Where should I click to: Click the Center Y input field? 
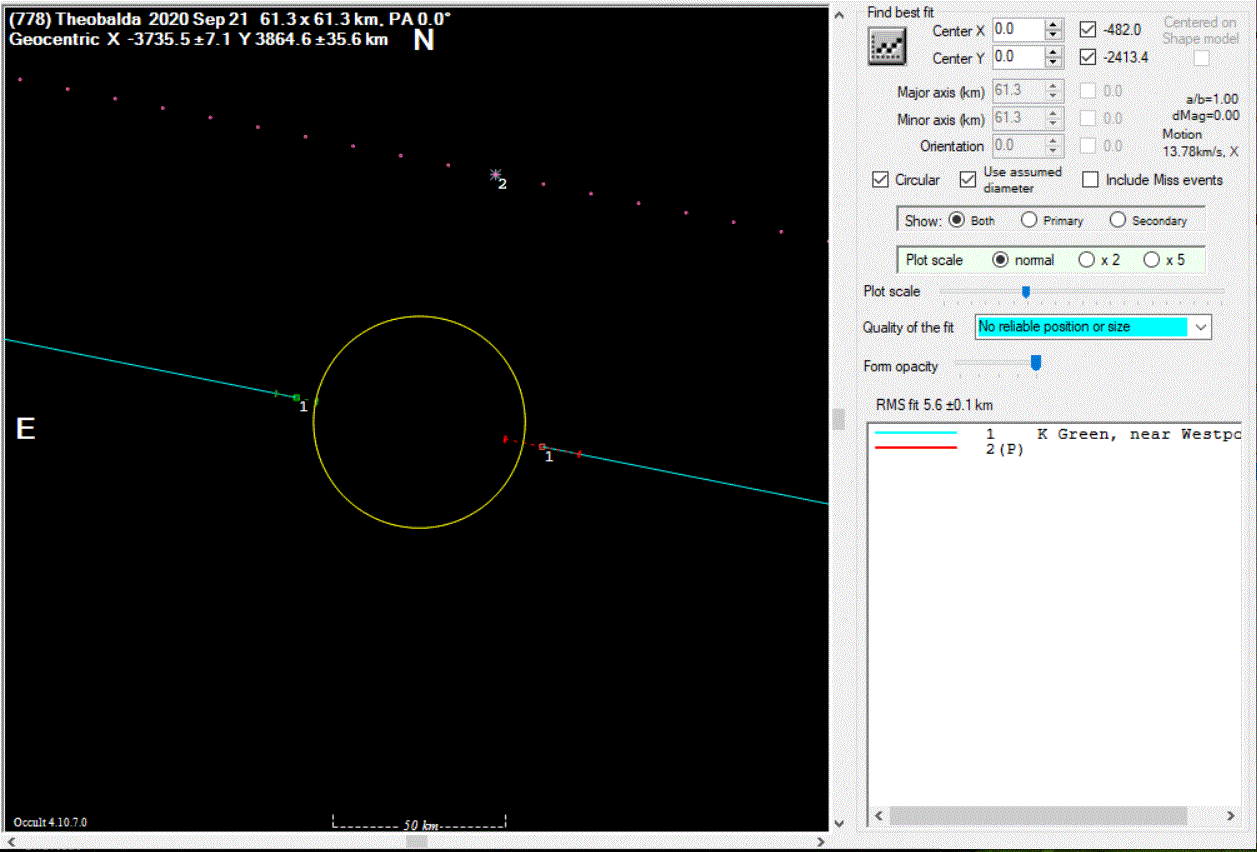point(1018,57)
